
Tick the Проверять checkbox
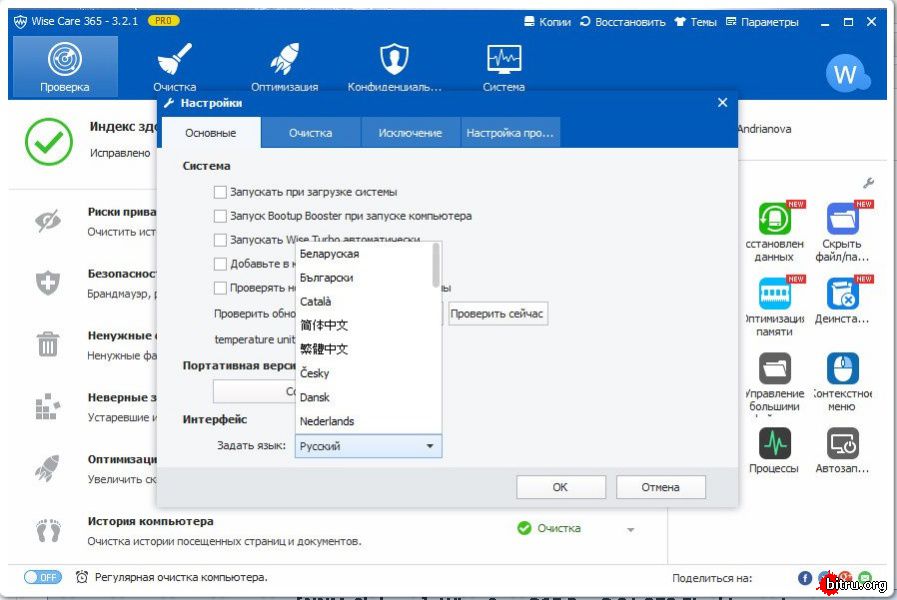coord(220,288)
